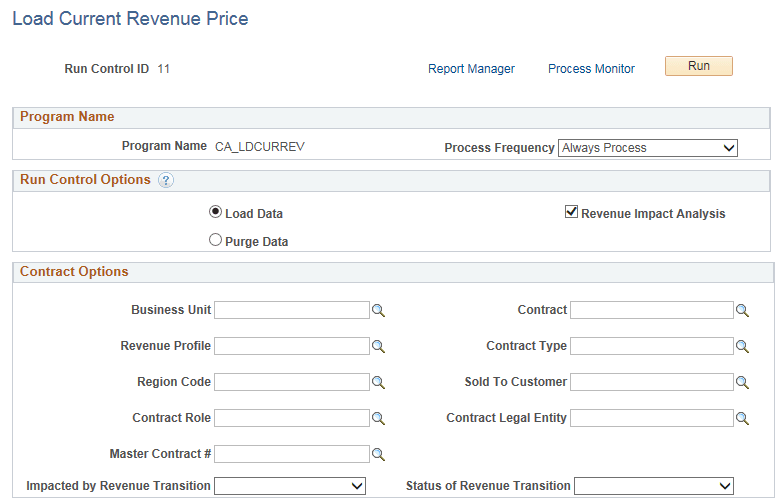This screenshot has width=781, height=503.
Task: Open Run Control Options help icon
Action: point(166,180)
